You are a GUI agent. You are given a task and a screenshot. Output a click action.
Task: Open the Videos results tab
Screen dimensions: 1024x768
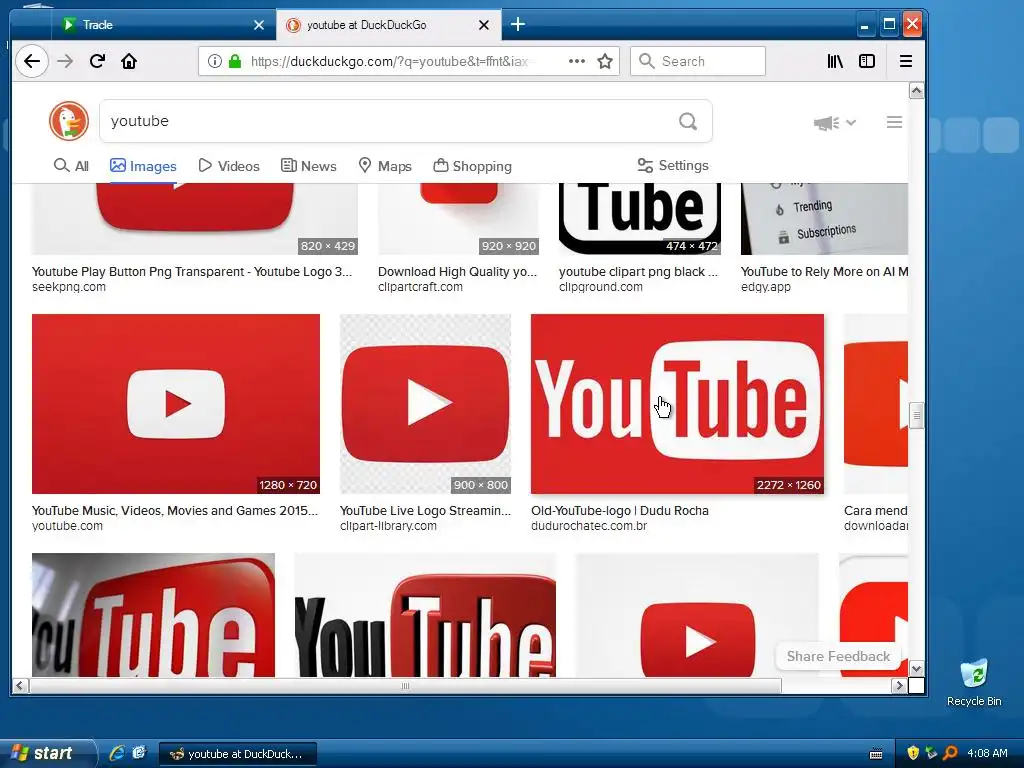229,166
